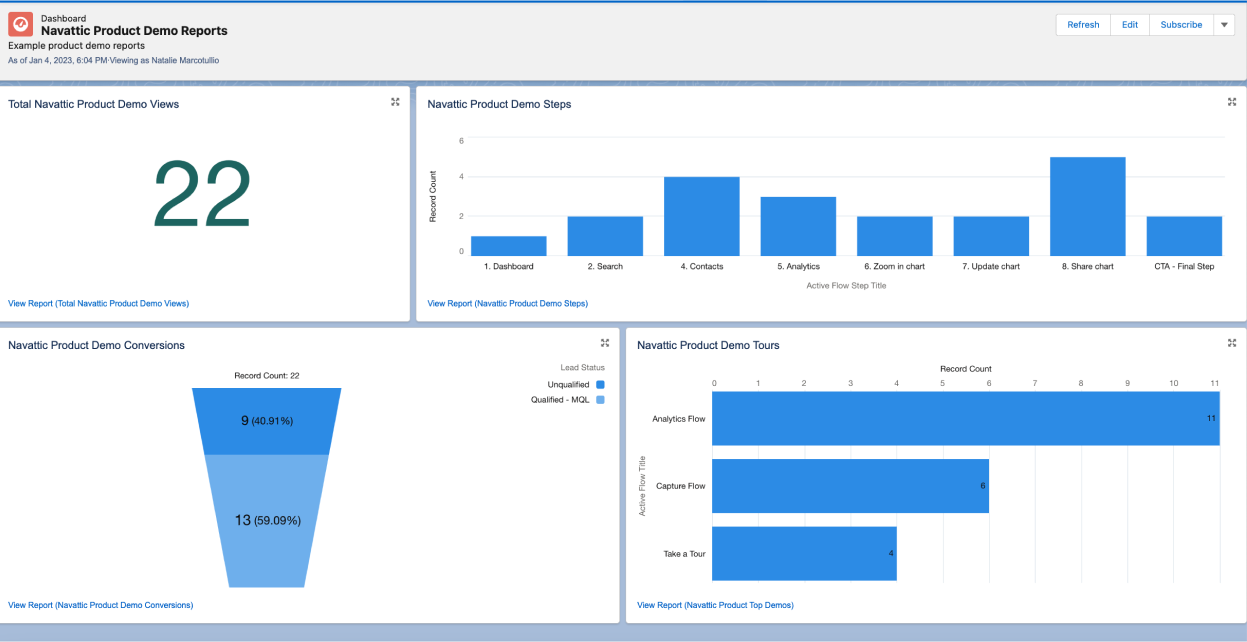Select the Analytics Flow bar in Tours chart
The width and height of the screenshot is (1247, 642).
pyautogui.click(x=965, y=418)
